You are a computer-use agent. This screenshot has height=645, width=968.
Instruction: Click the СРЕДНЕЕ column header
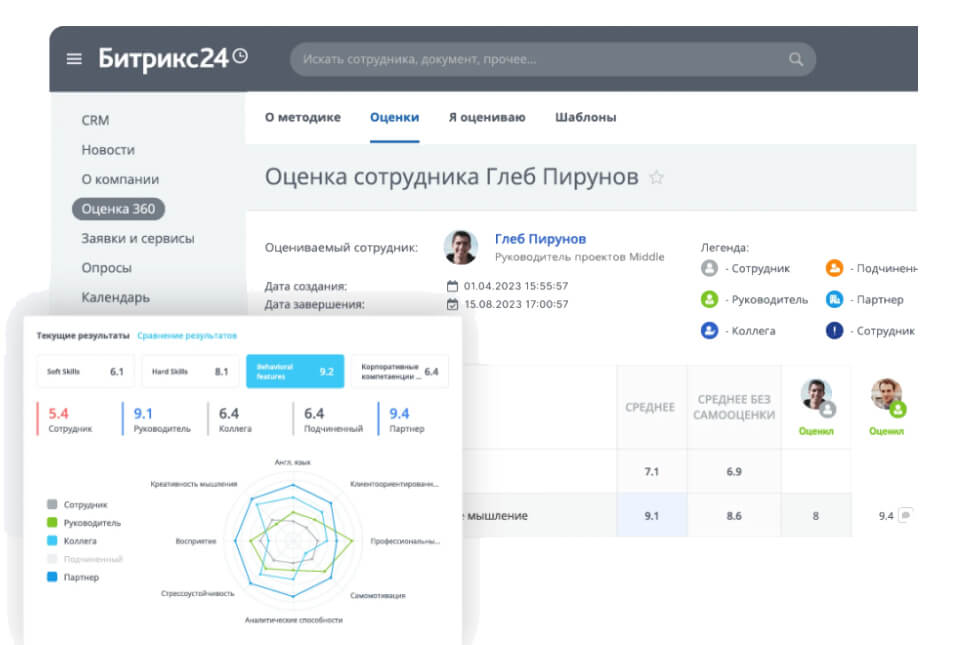(650, 407)
